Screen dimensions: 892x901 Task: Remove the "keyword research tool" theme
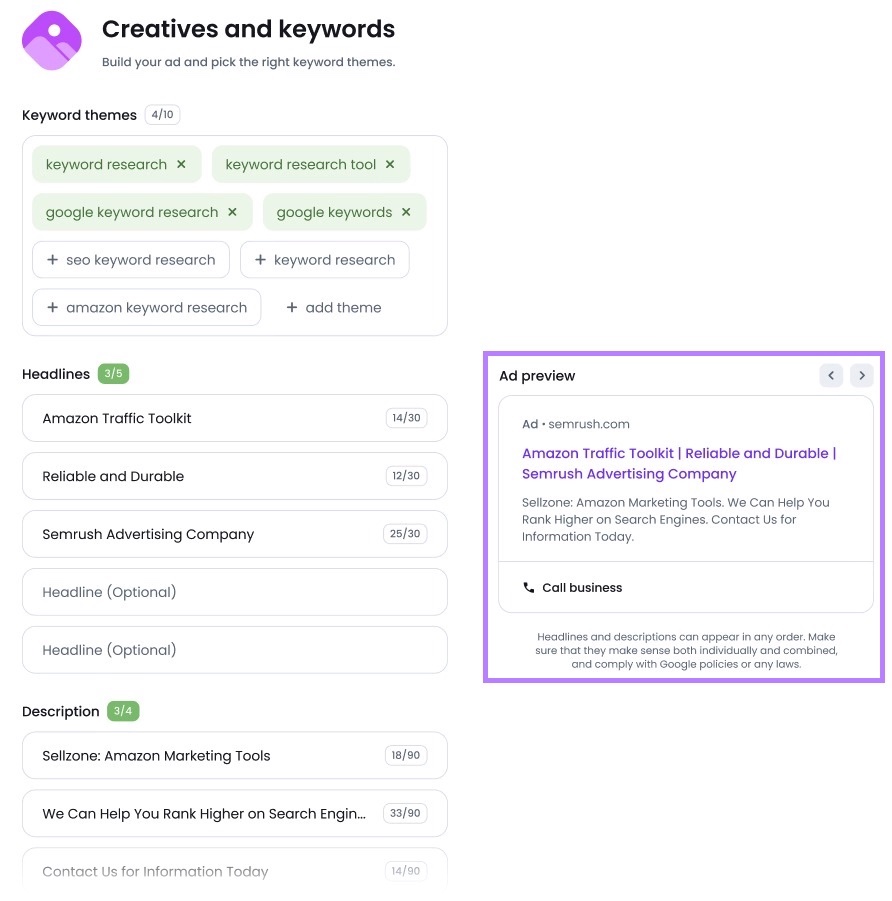tap(389, 164)
